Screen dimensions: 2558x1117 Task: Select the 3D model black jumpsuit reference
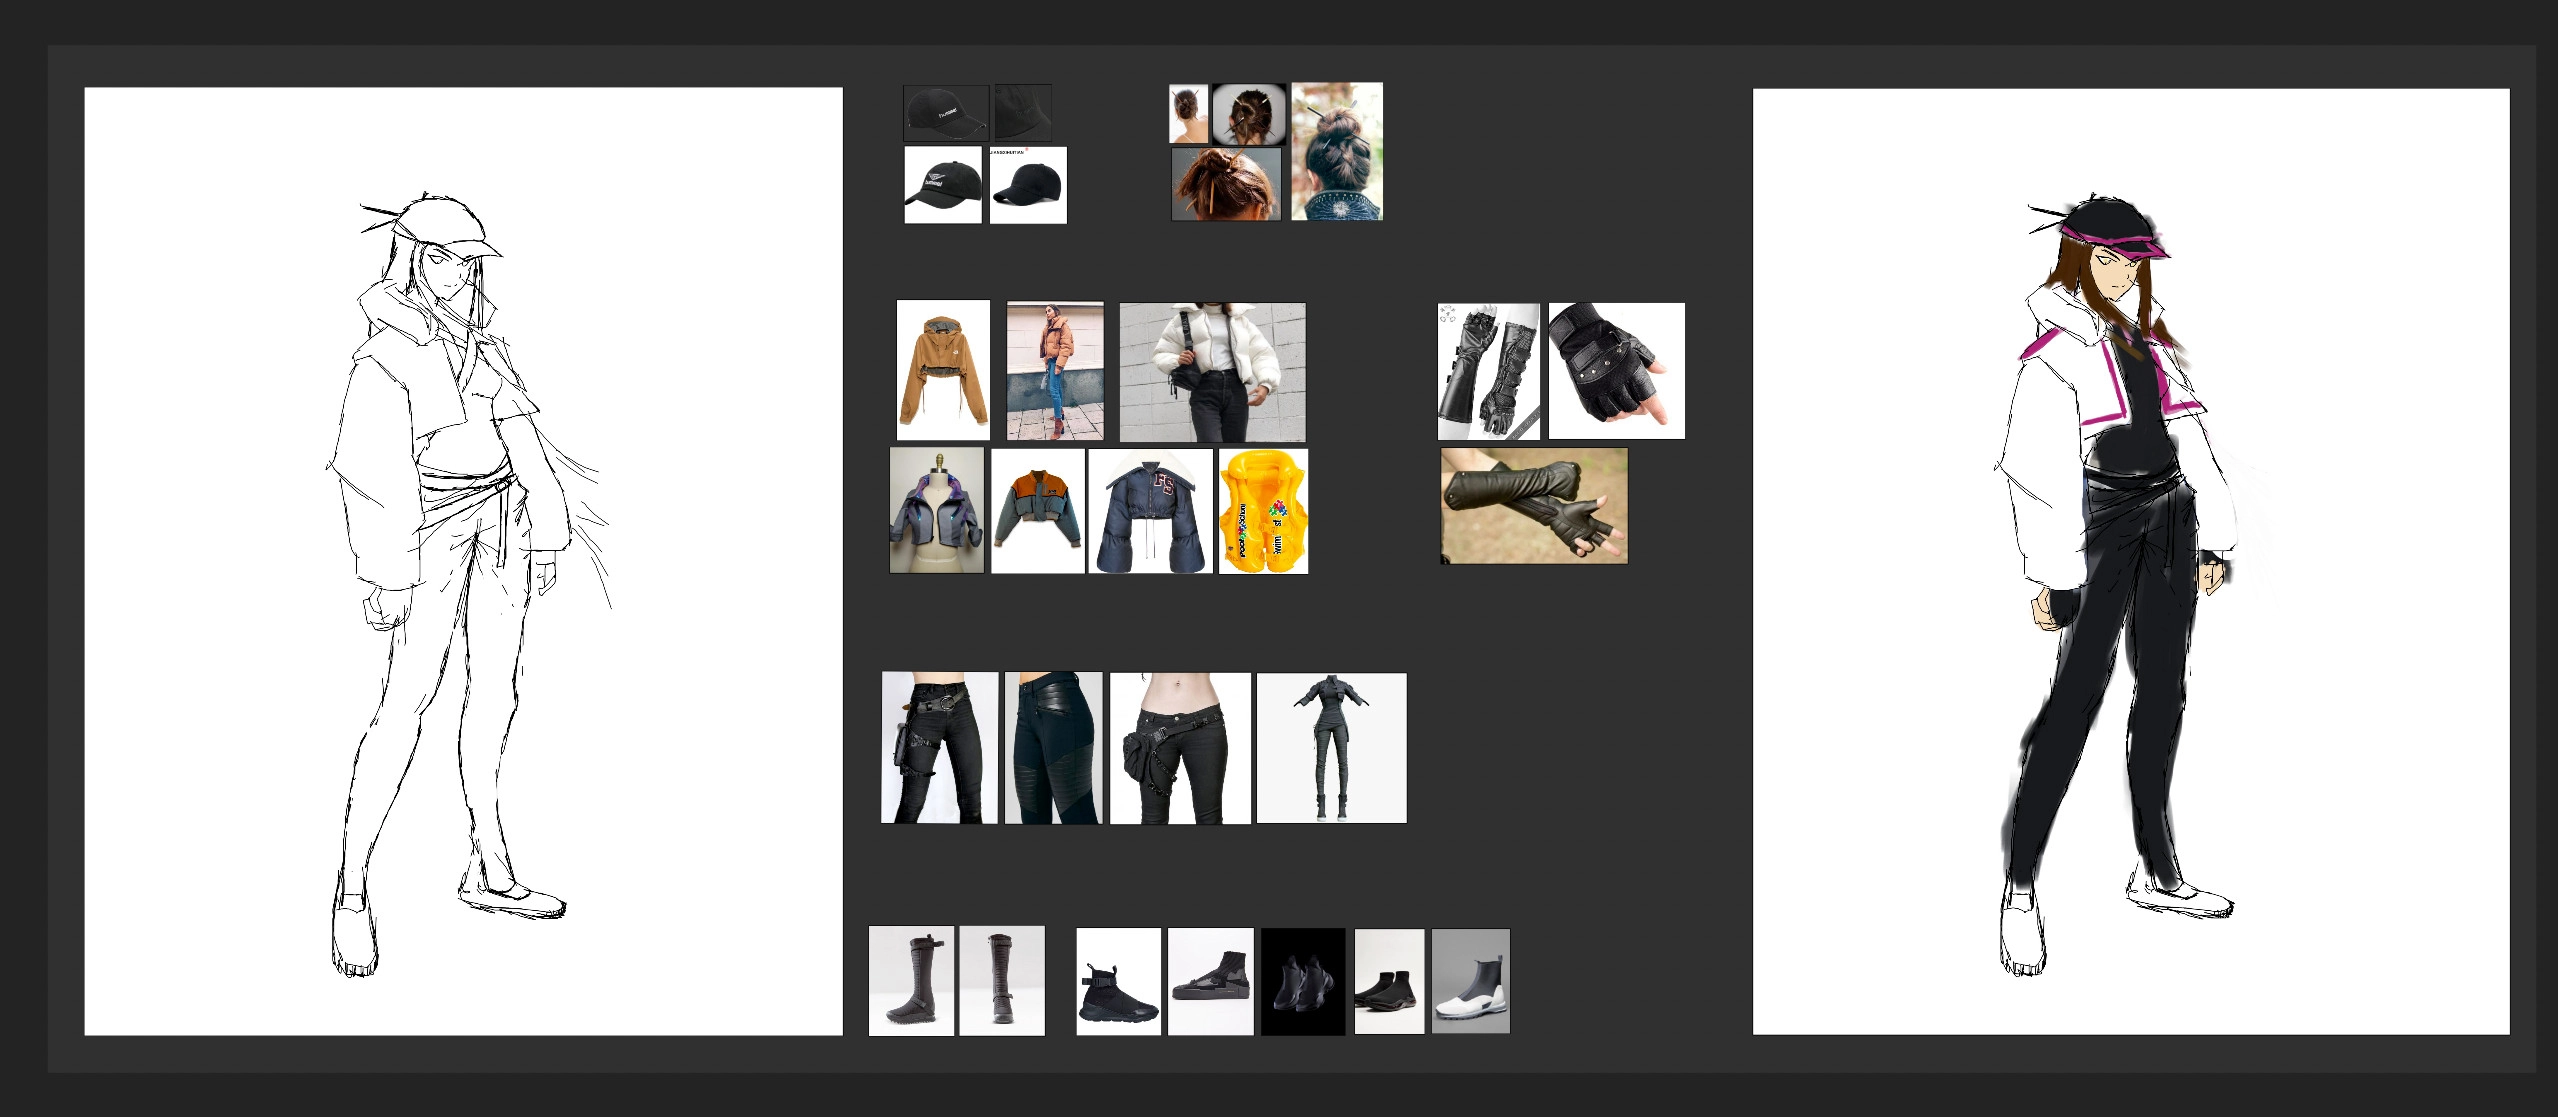[1331, 748]
